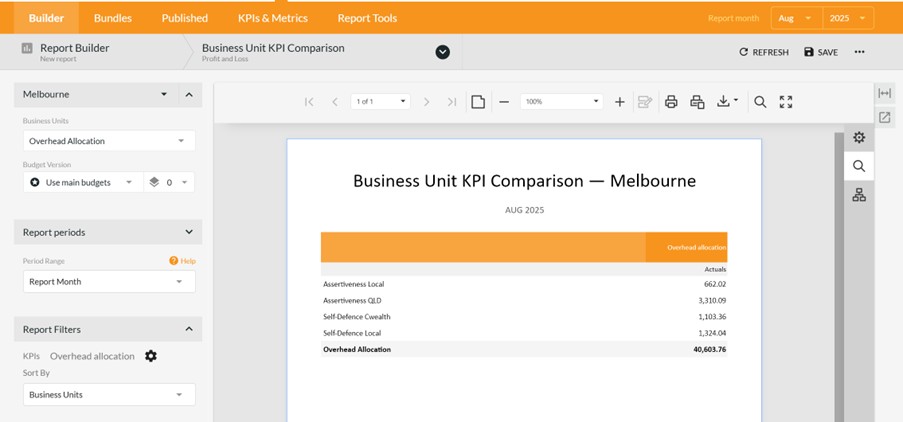Refresh the report
Screen dimensions: 903x422
tap(764, 52)
